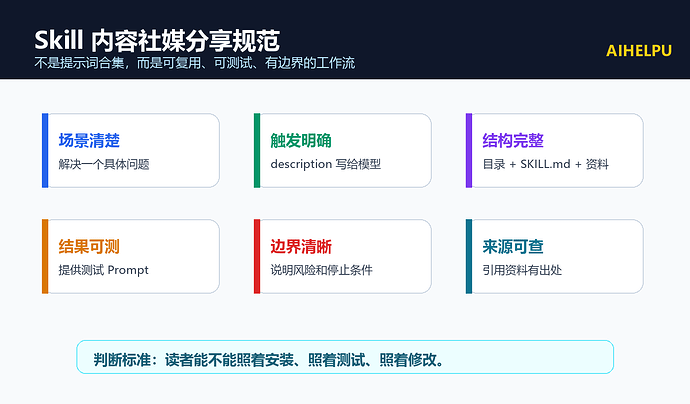The image size is (690, 404).
Task: Click the "判断标准" summary sentence
Action: tap(269, 360)
